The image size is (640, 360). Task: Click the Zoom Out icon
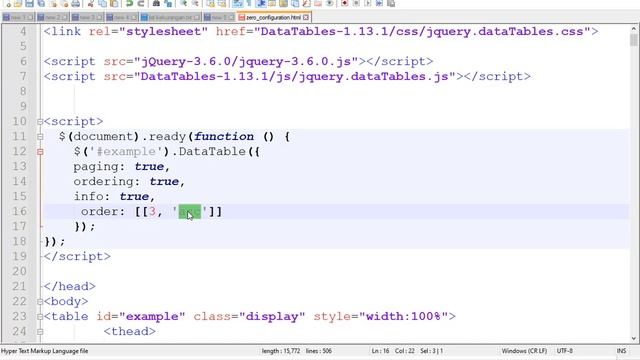point(195,4)
